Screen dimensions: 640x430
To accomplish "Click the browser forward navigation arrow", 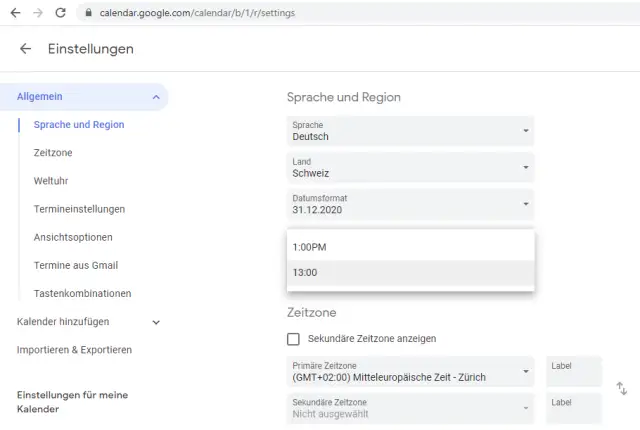I will pos(38,14).
